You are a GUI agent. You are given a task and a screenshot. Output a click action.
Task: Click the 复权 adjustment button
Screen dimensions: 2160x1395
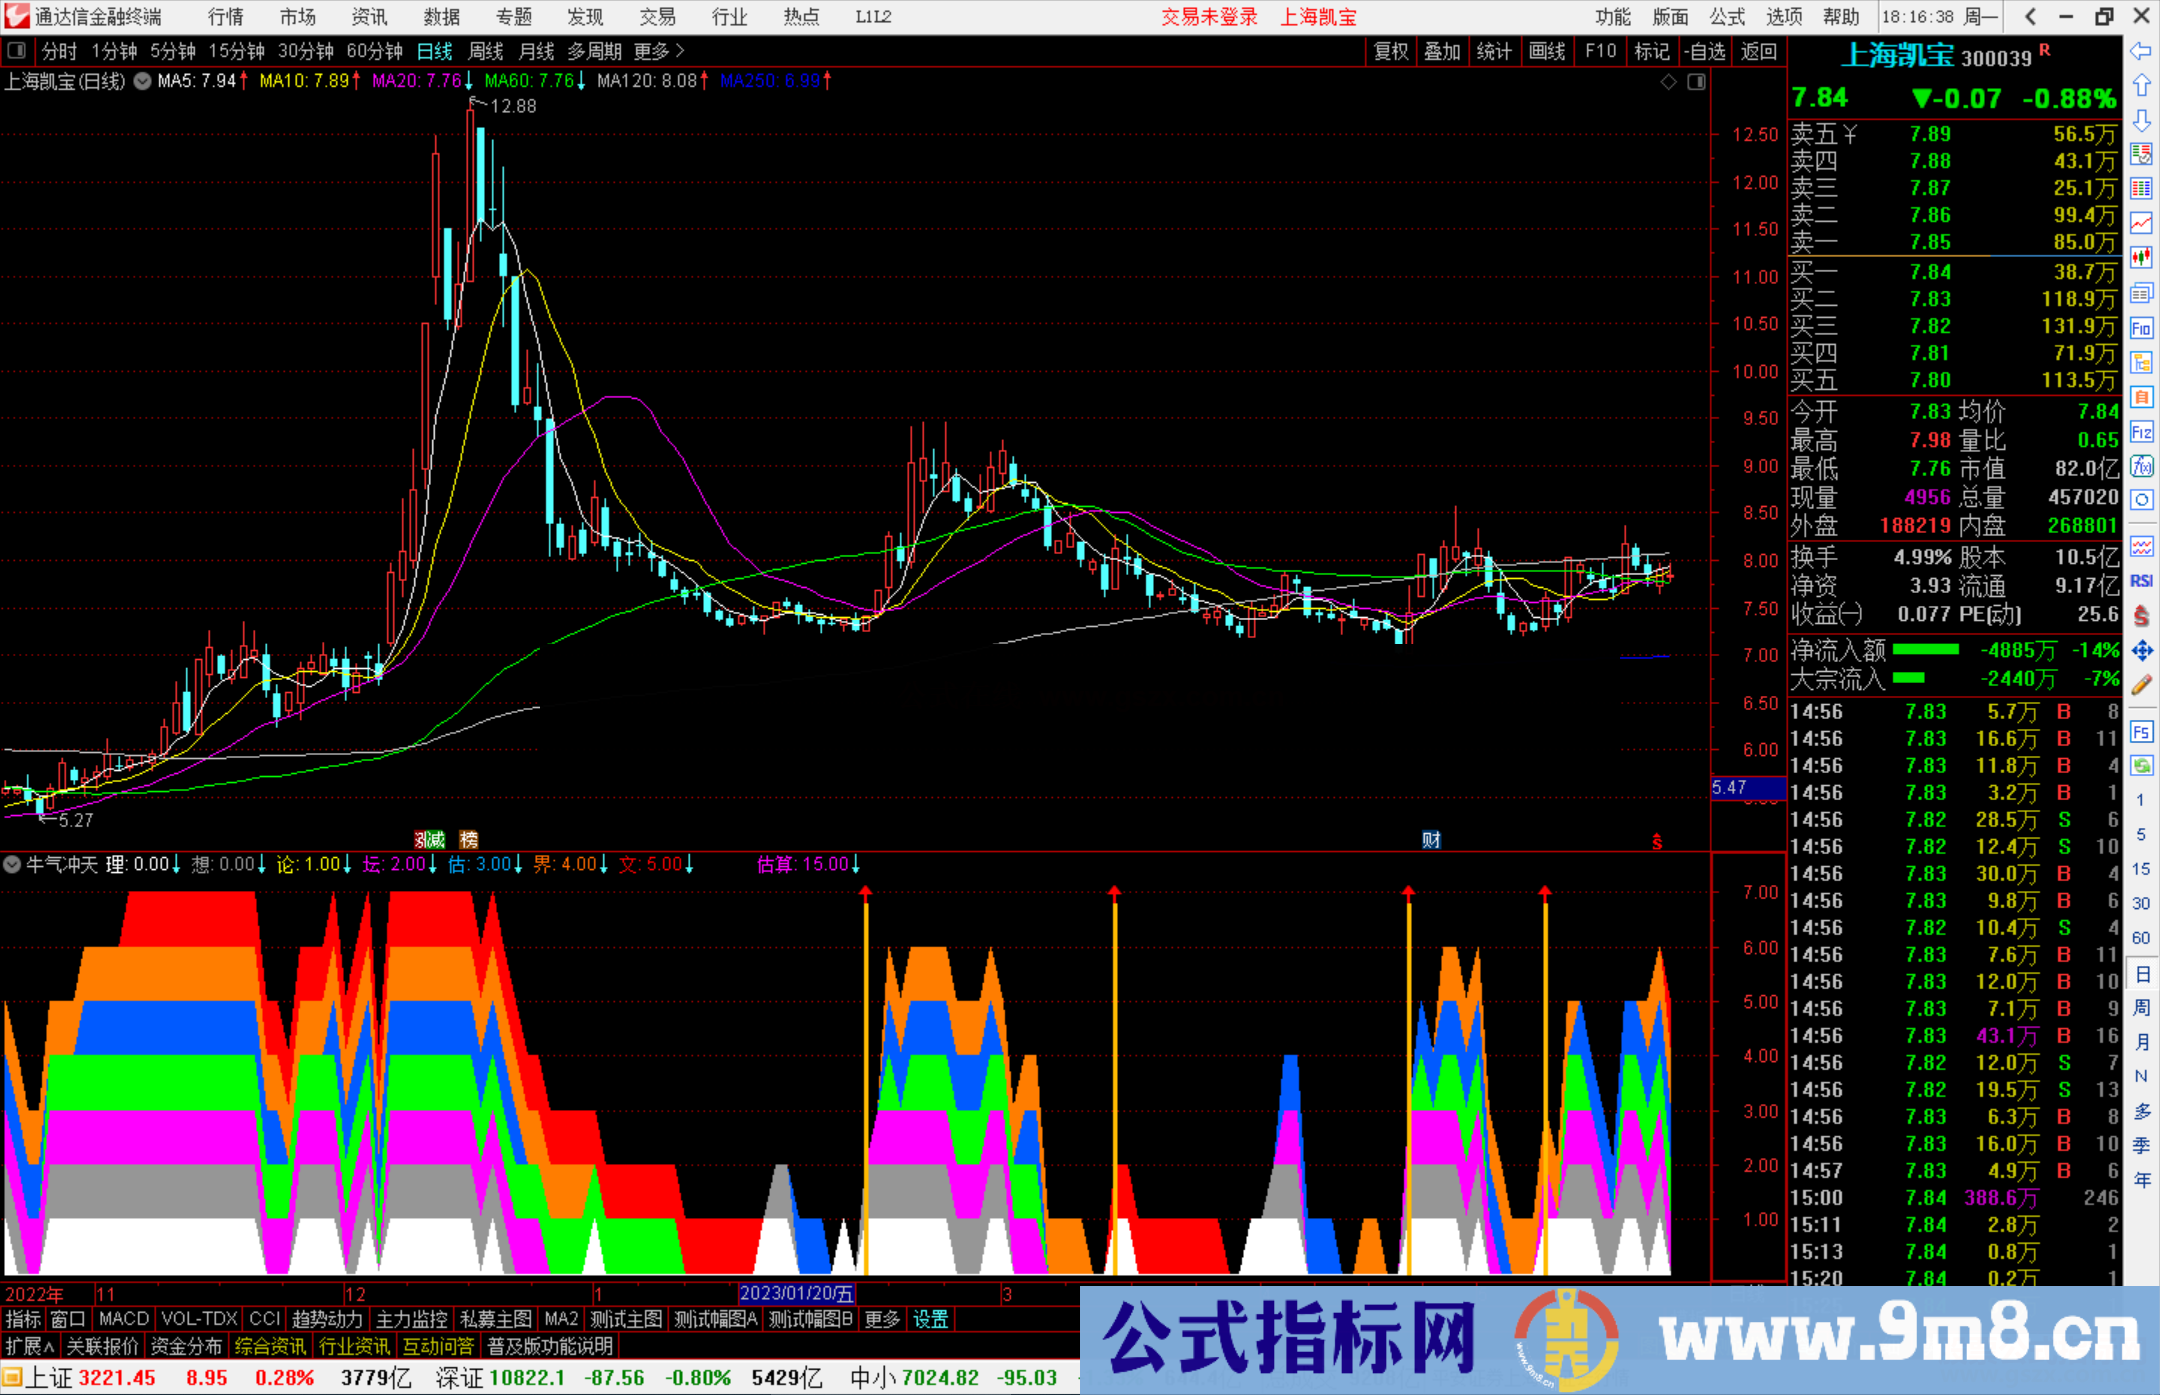coord(1391,51)
